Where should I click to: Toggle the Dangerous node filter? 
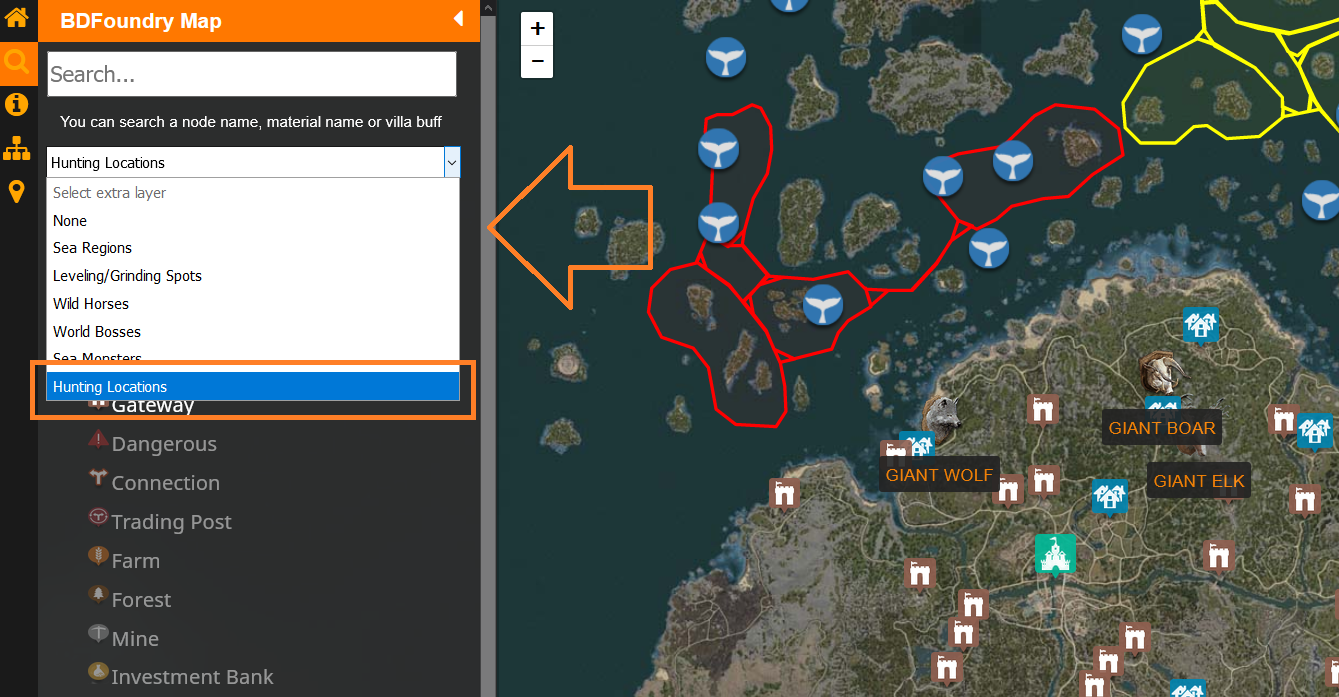click(152, 444)
